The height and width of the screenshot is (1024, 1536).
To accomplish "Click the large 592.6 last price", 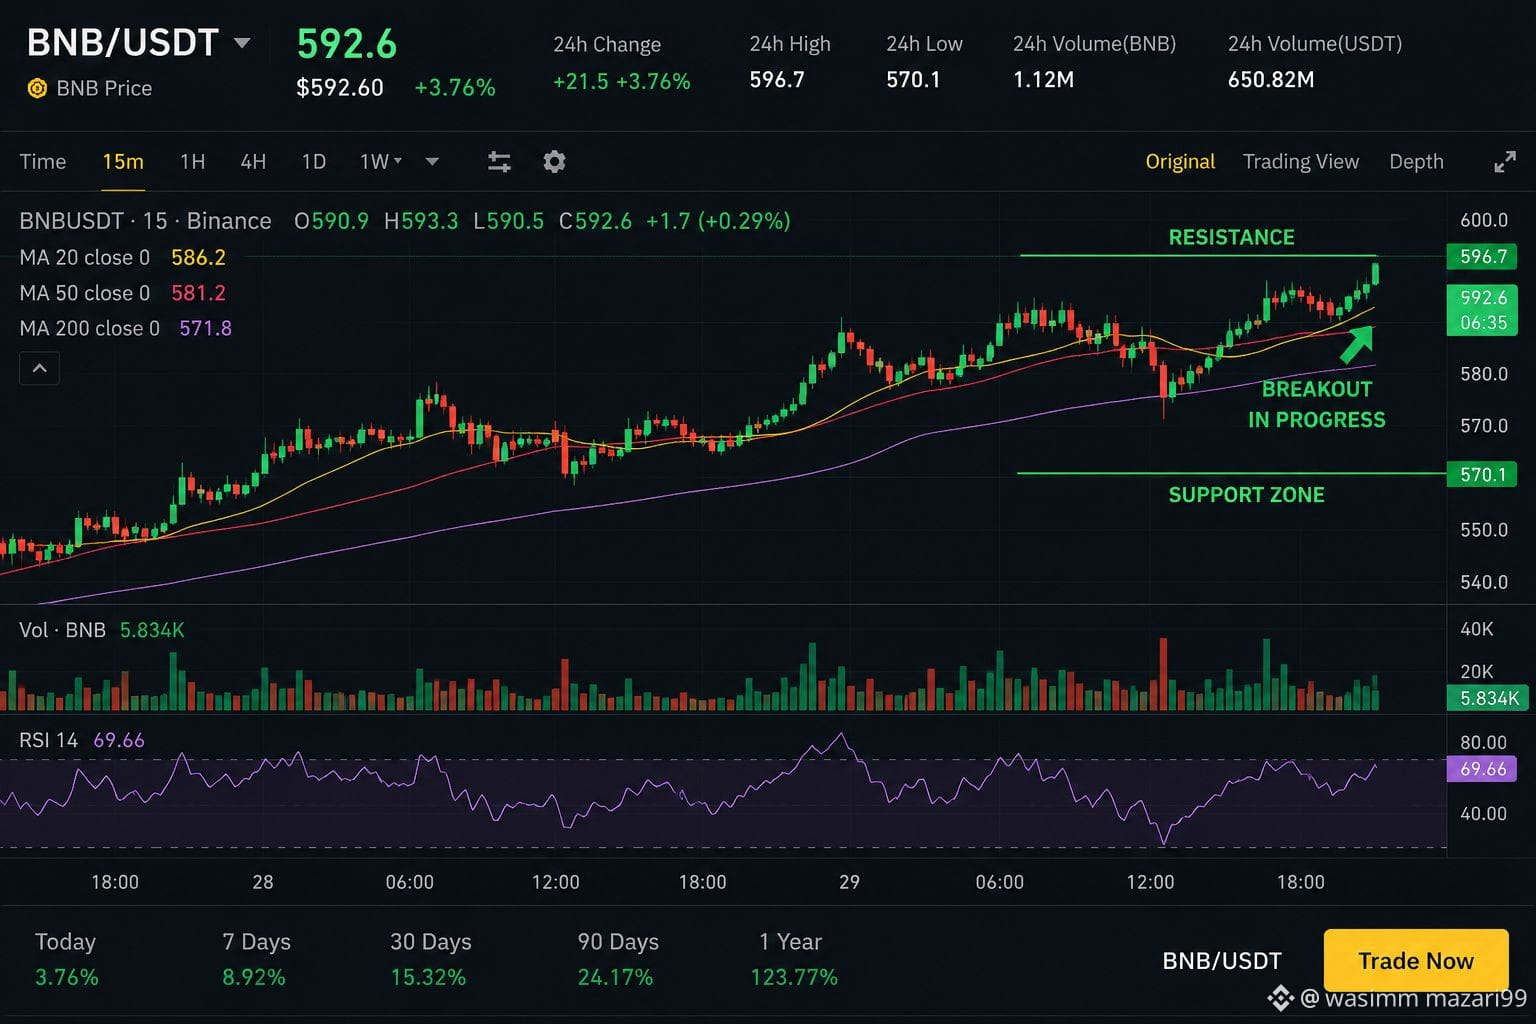I will click(347, 44).
